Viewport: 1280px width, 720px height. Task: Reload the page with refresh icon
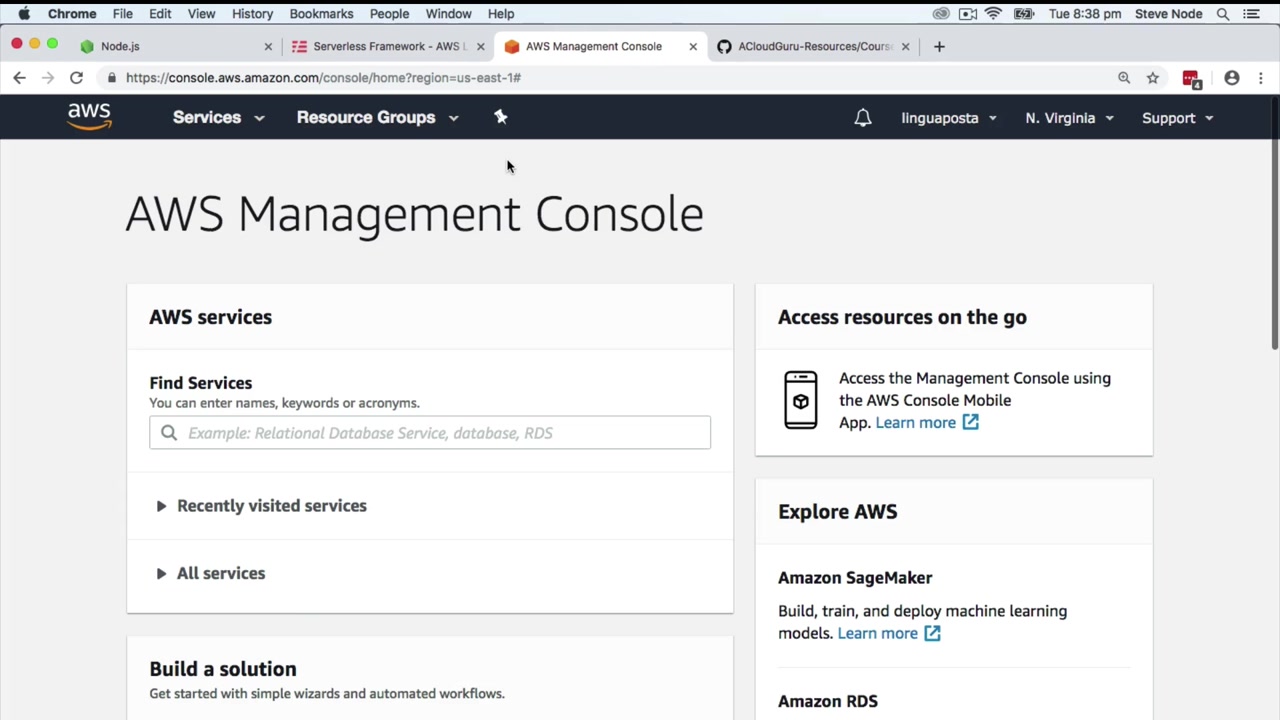click(x=76, y=78)
